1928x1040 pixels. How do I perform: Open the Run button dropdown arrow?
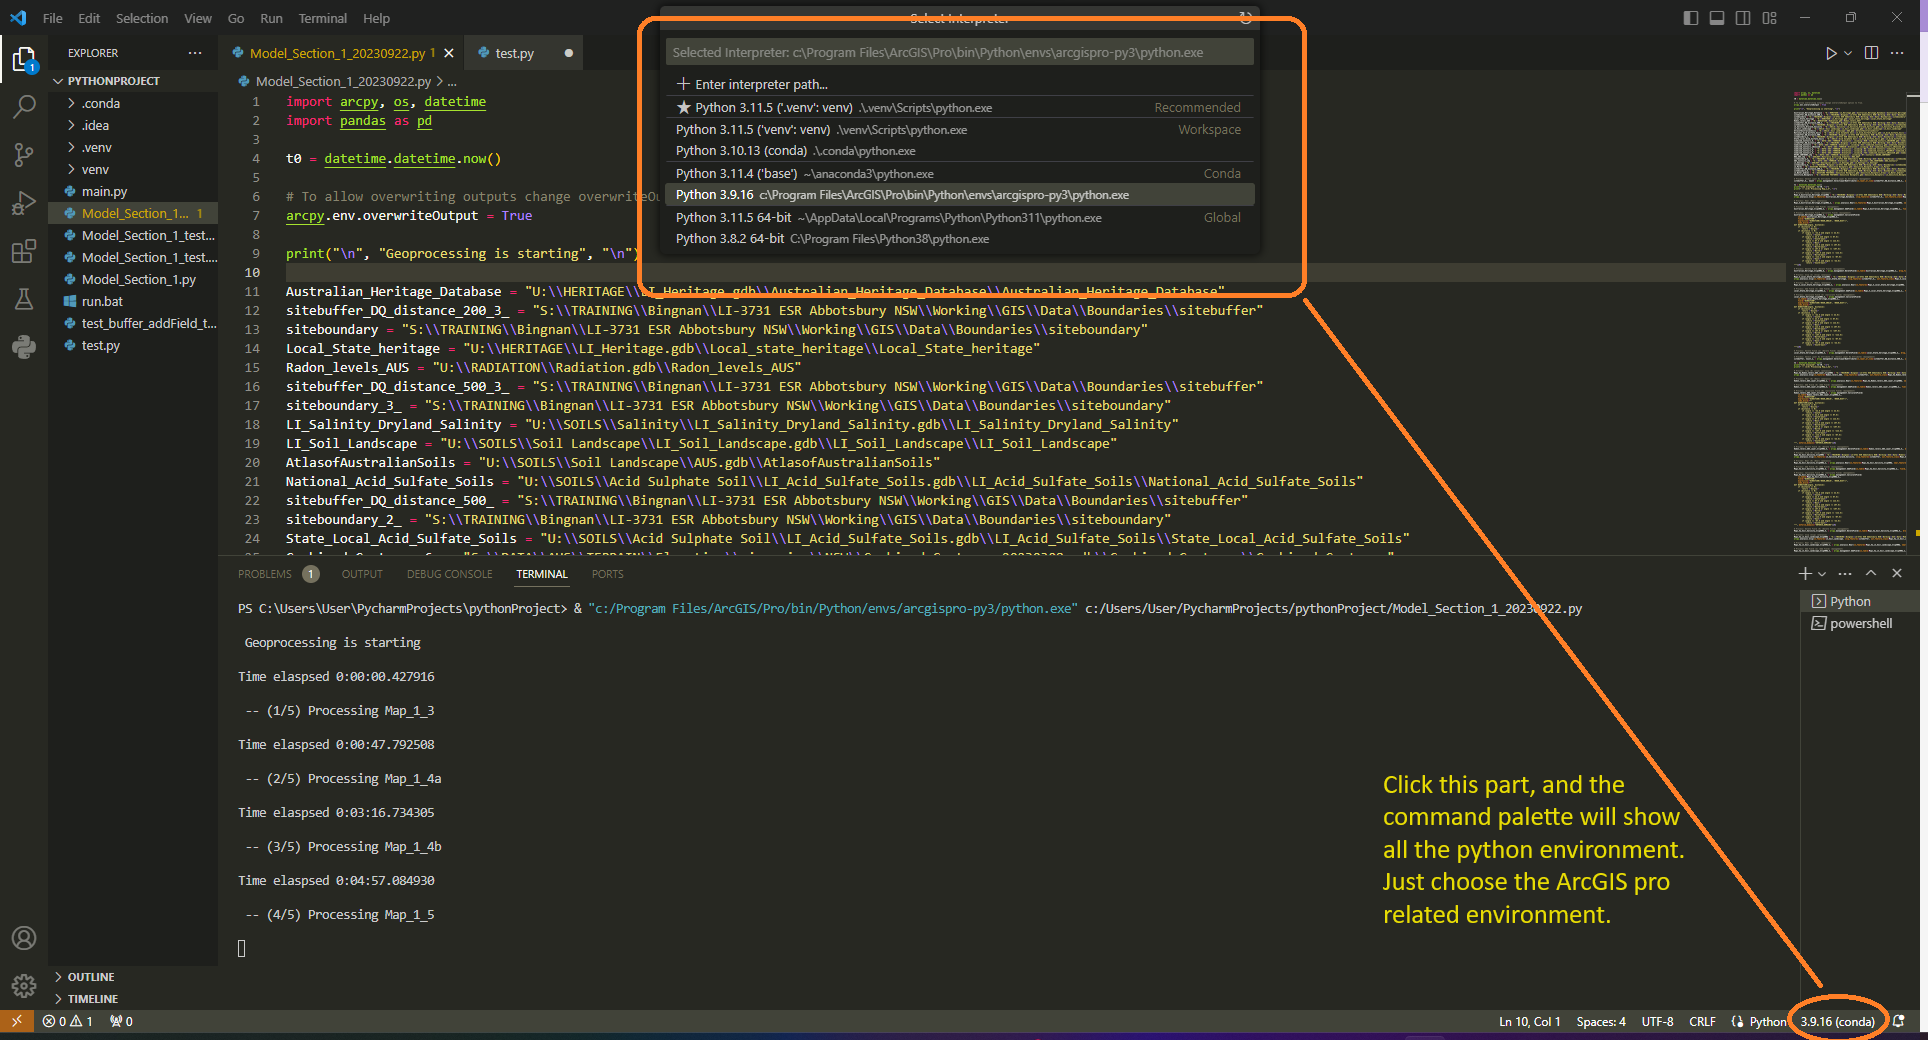[1848, 53]
